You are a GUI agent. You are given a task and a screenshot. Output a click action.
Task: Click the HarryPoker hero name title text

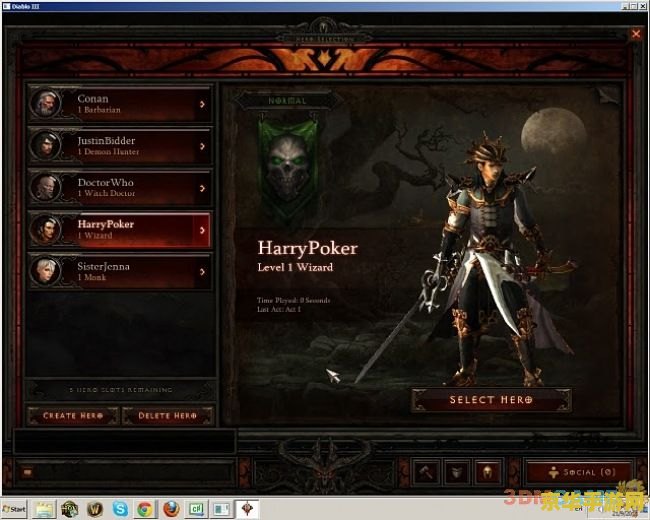(x=307, y=248)
